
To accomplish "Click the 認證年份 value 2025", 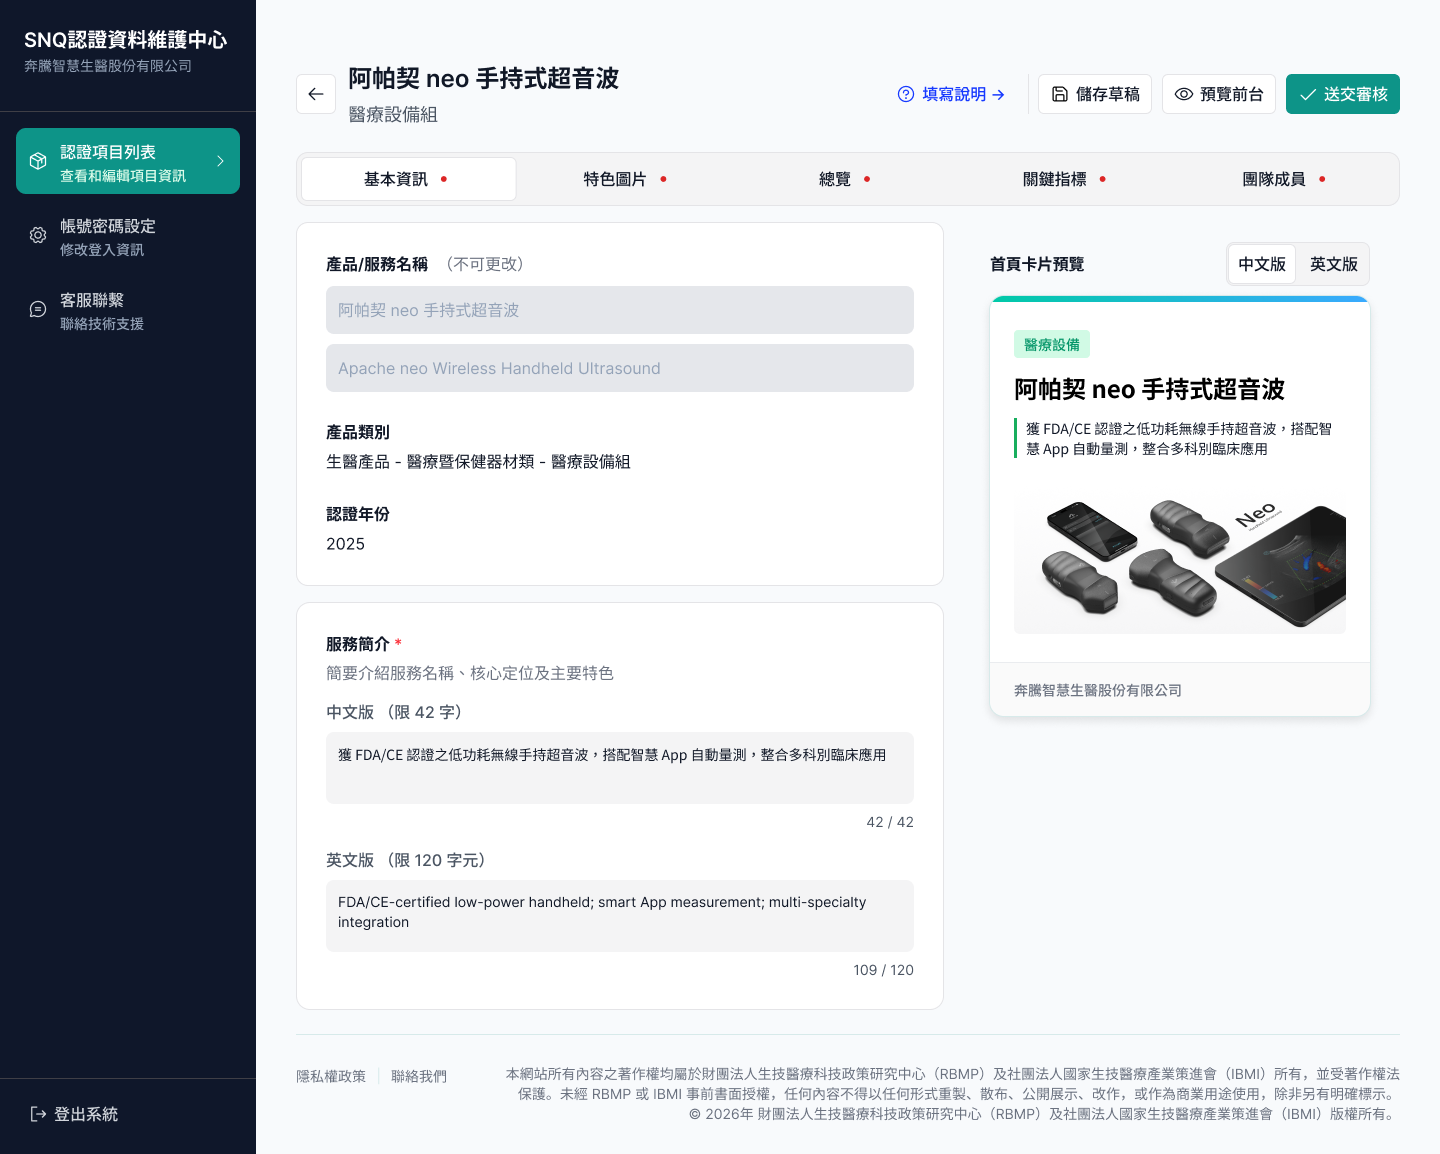I will click(345, 544).
